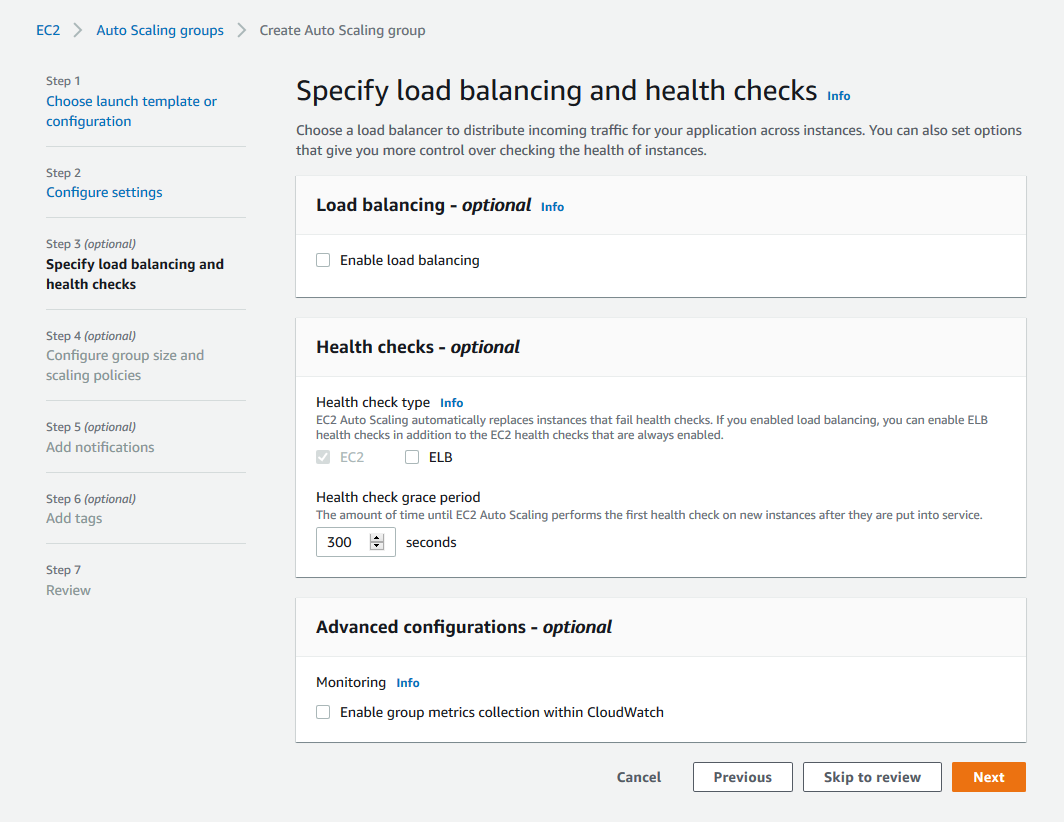This screenshot has height=822, width=1064.
Task: Click the grace period increment arrow
Action: pyautogui.click(x=377, y=538)
